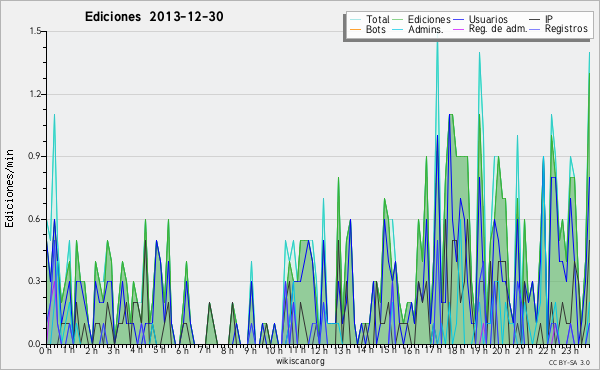Select the 'Bots' legend entry

tap(375, 29)
